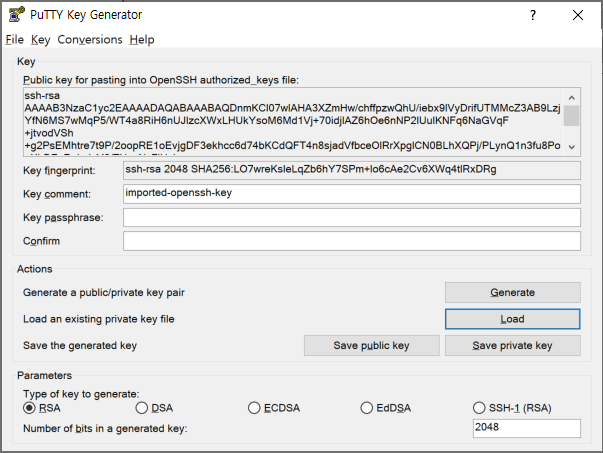Click the Key fingerprint field
This screenshot has width=603, height=453.
click(x=351, y=170)
